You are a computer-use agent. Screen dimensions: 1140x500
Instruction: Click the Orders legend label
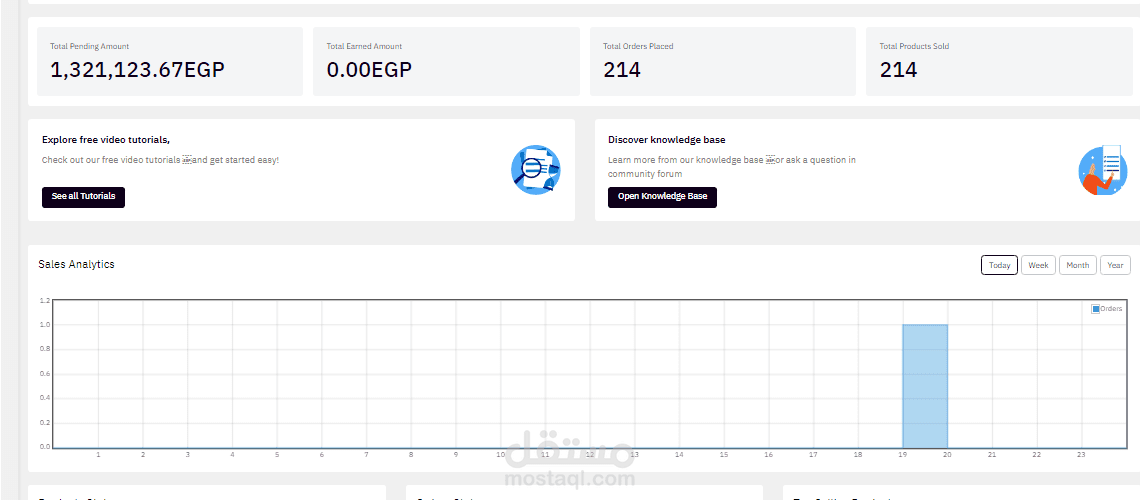(1112, 309)
